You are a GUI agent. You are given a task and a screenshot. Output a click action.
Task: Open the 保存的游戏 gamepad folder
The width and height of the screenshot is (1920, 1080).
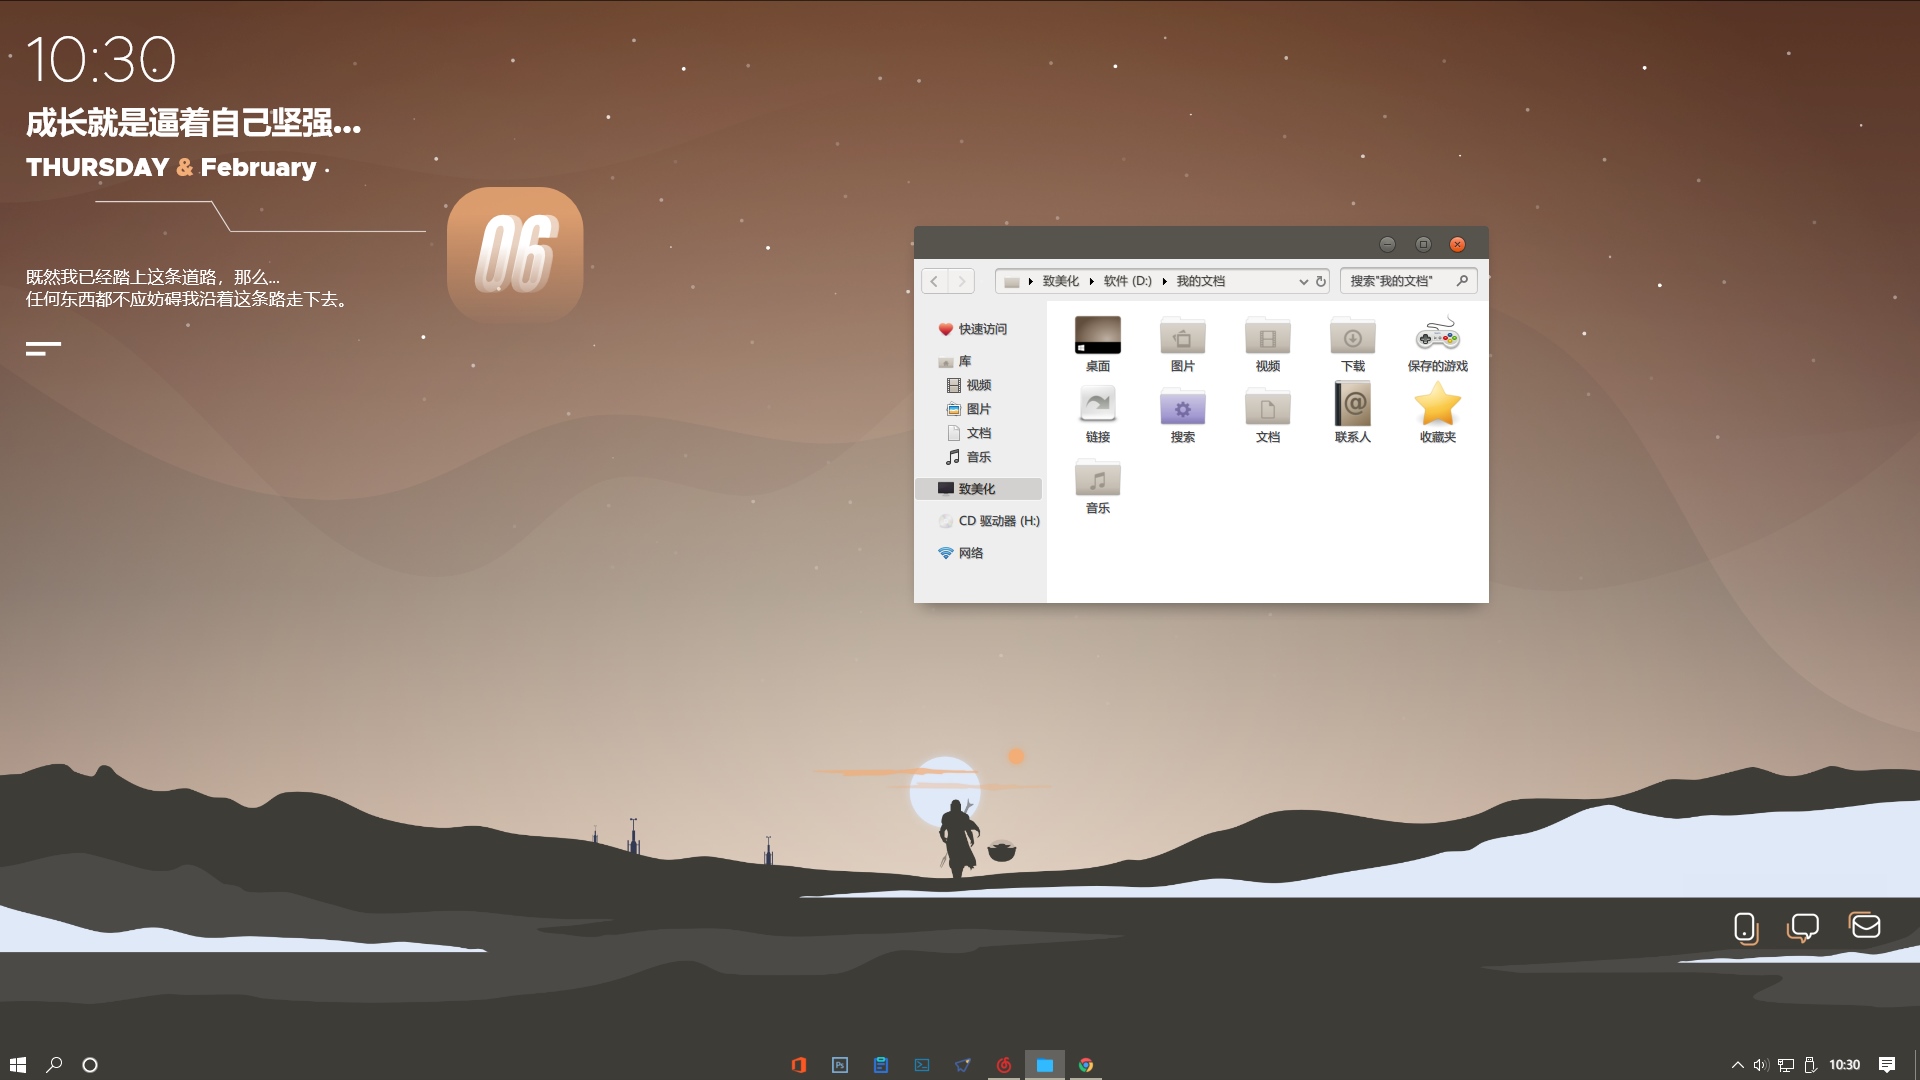[1437, 344]
